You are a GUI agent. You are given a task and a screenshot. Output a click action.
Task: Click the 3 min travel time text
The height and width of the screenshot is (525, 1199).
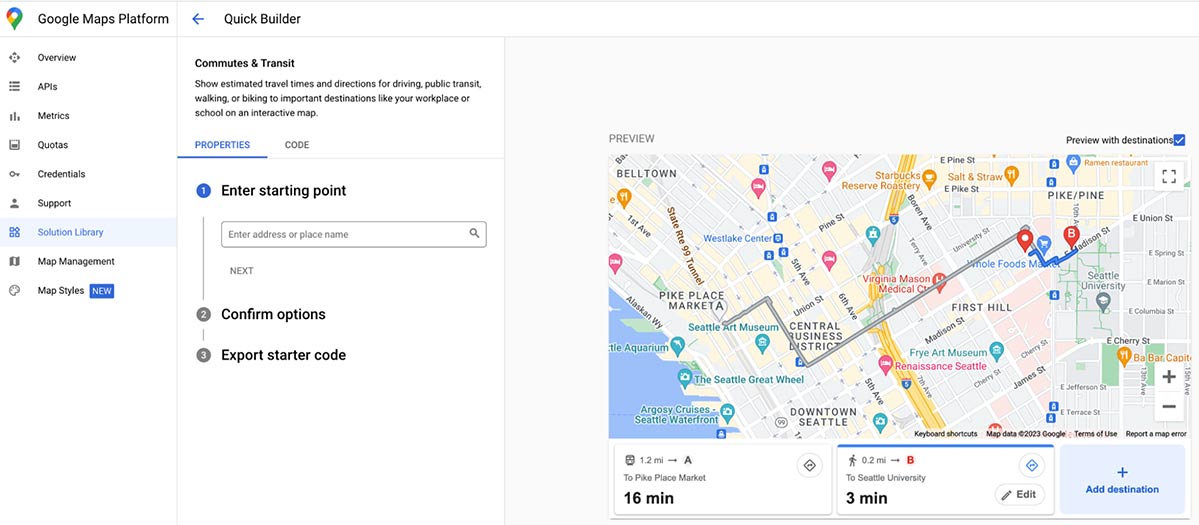[866, 498]
